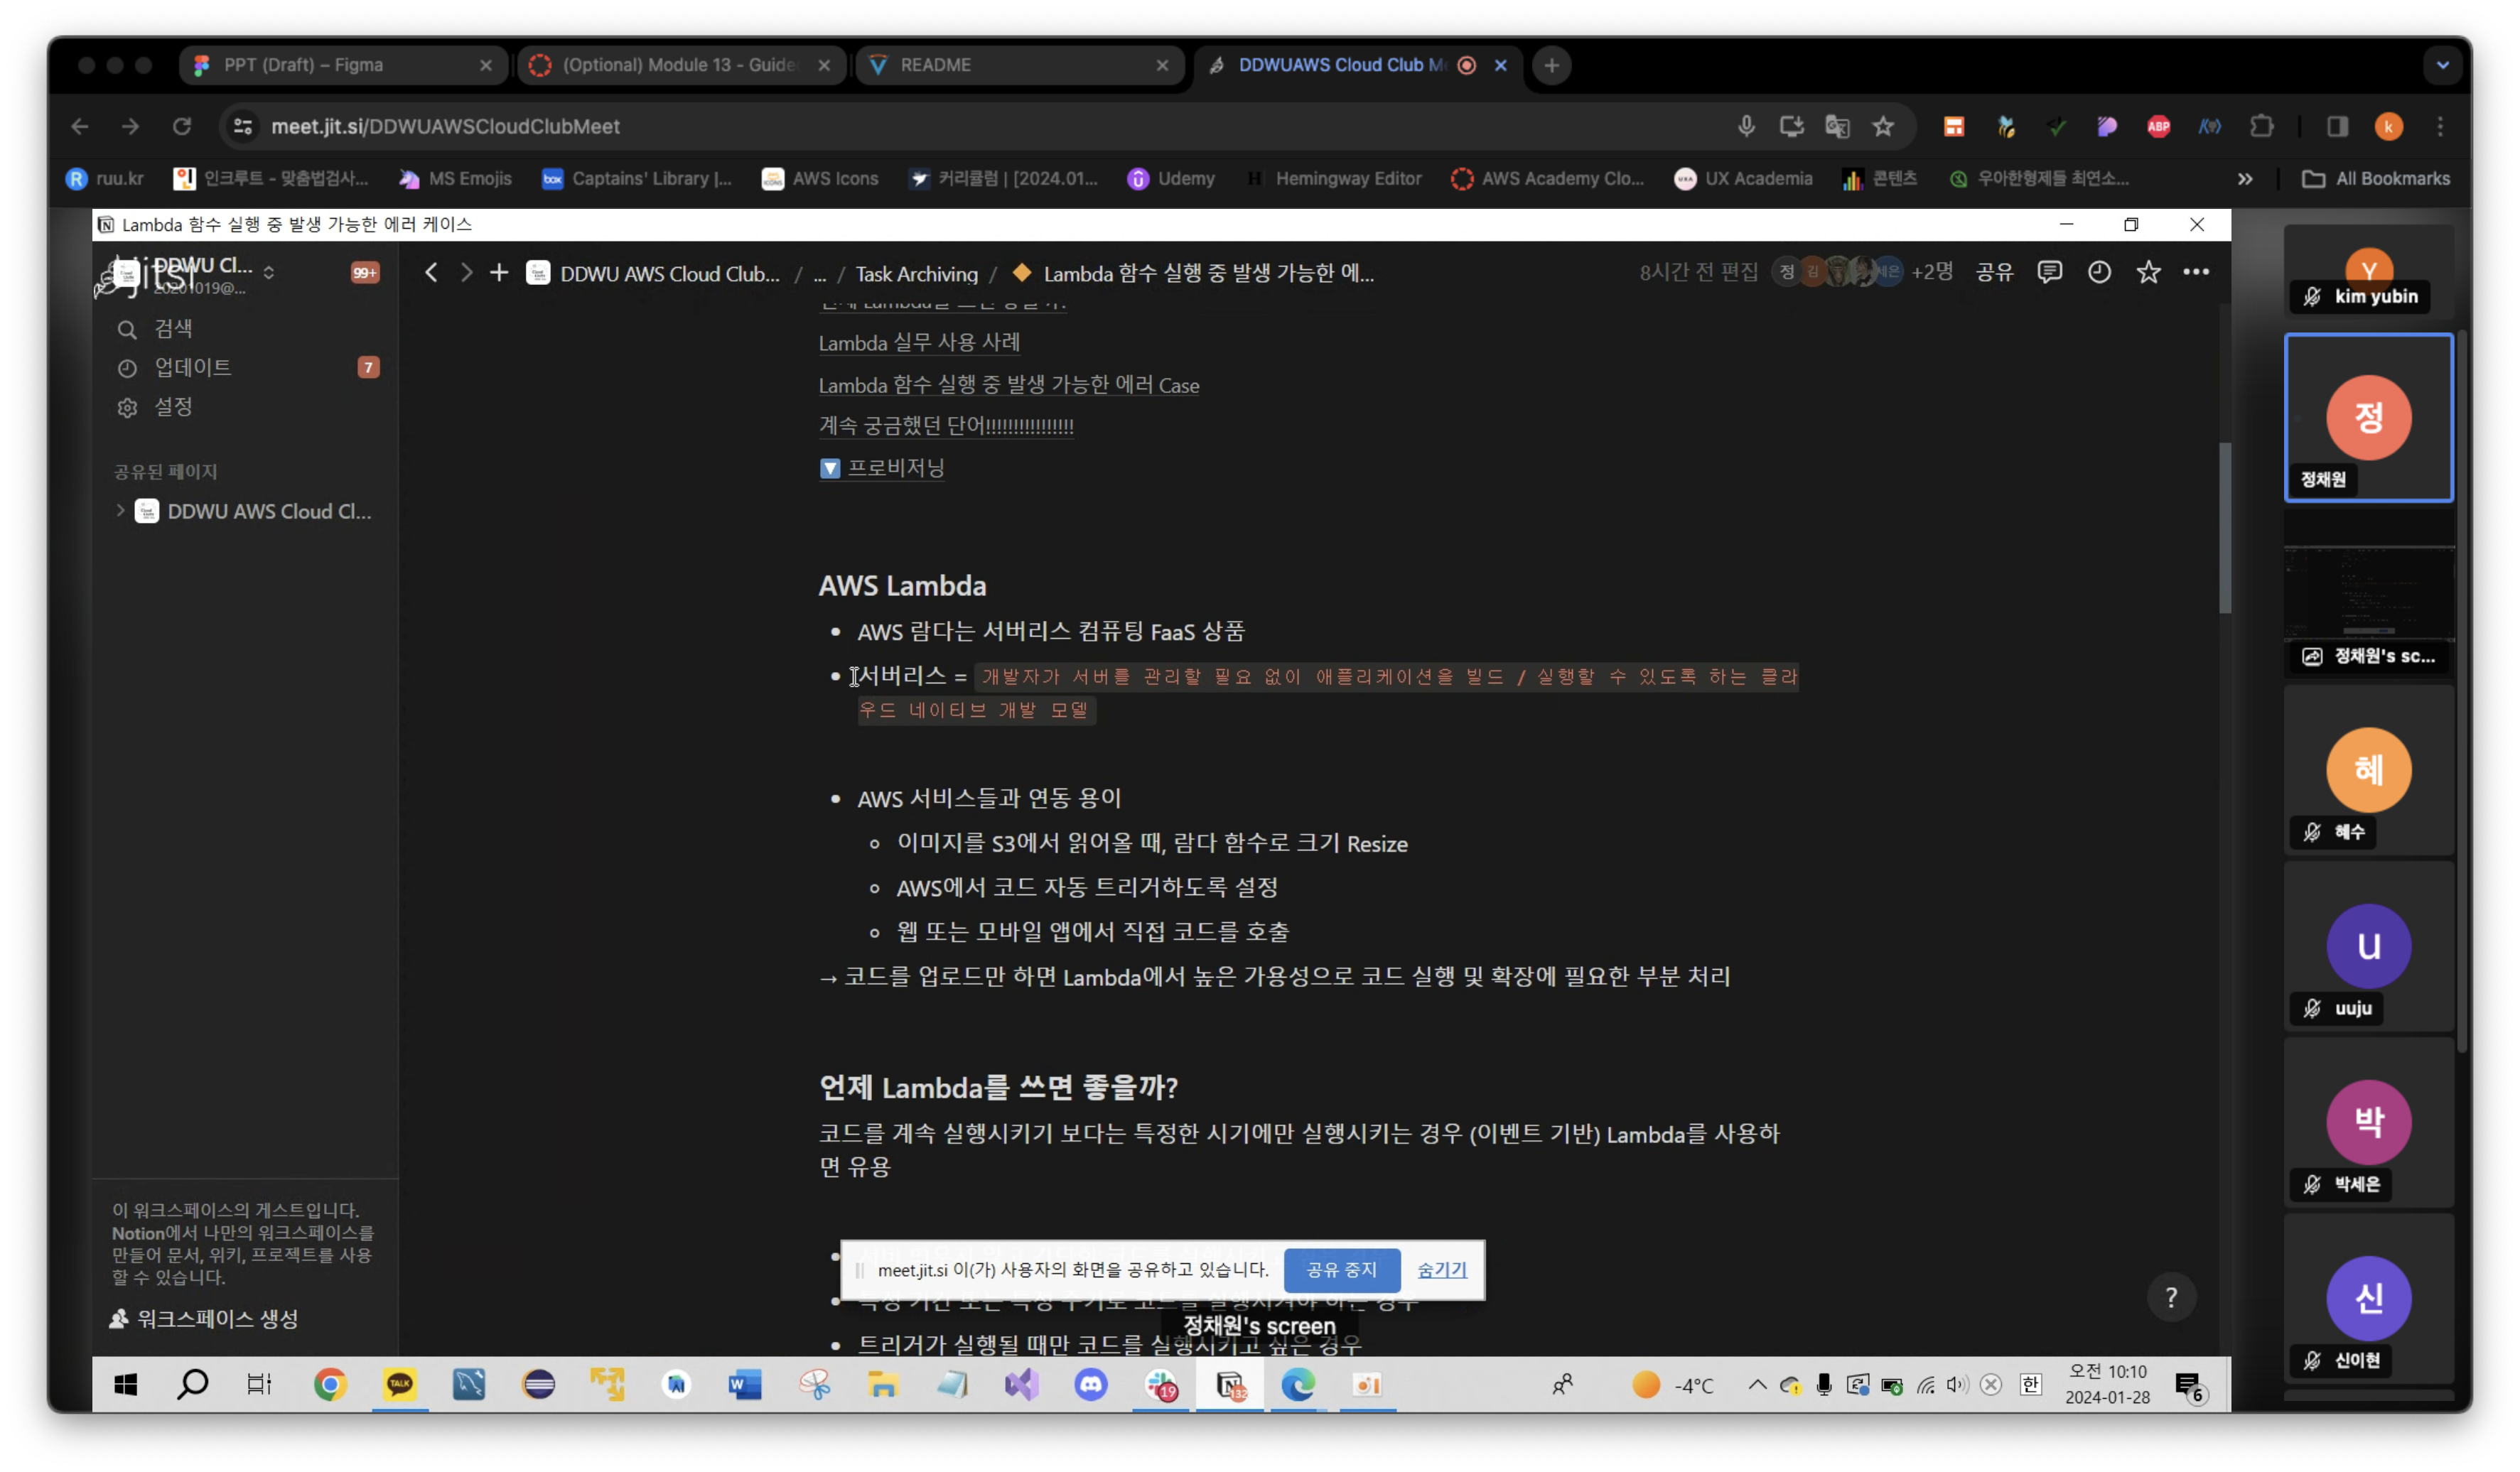Click the Chrome extensions puzzle icon
Image resolution: width=2520 pixels, height=1472 pixels.
click(2261, 126)
